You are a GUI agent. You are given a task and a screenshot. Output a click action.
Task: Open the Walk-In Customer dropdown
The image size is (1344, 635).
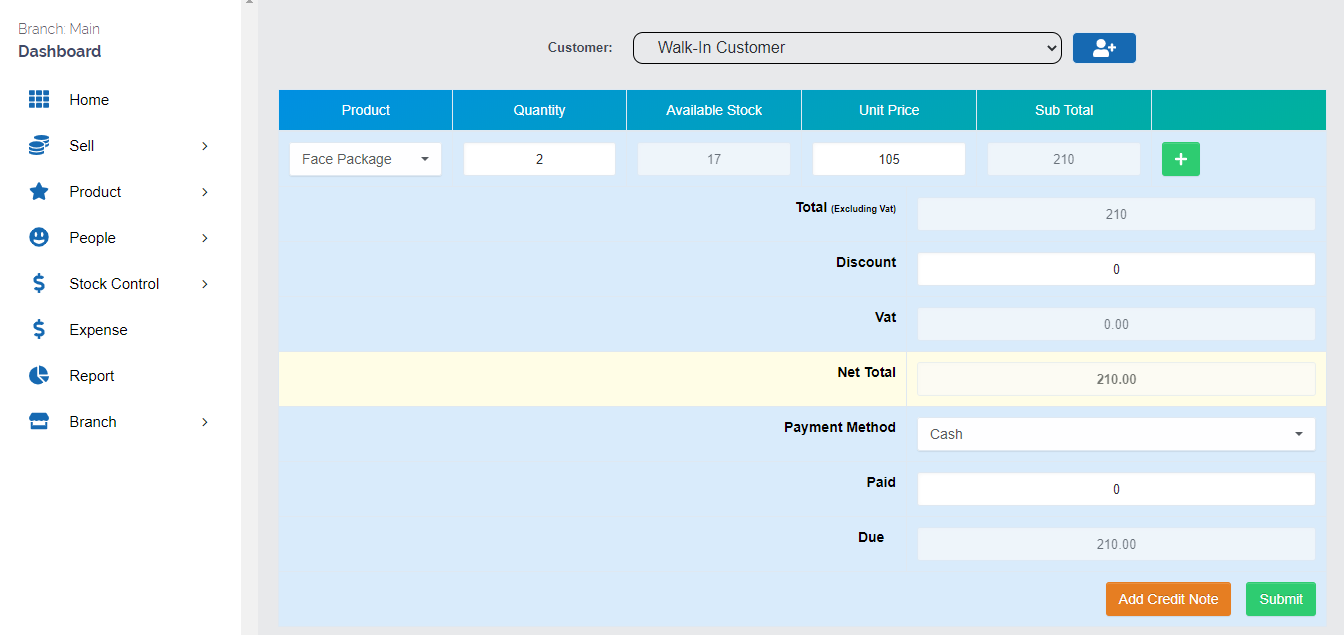coord(847,47)
